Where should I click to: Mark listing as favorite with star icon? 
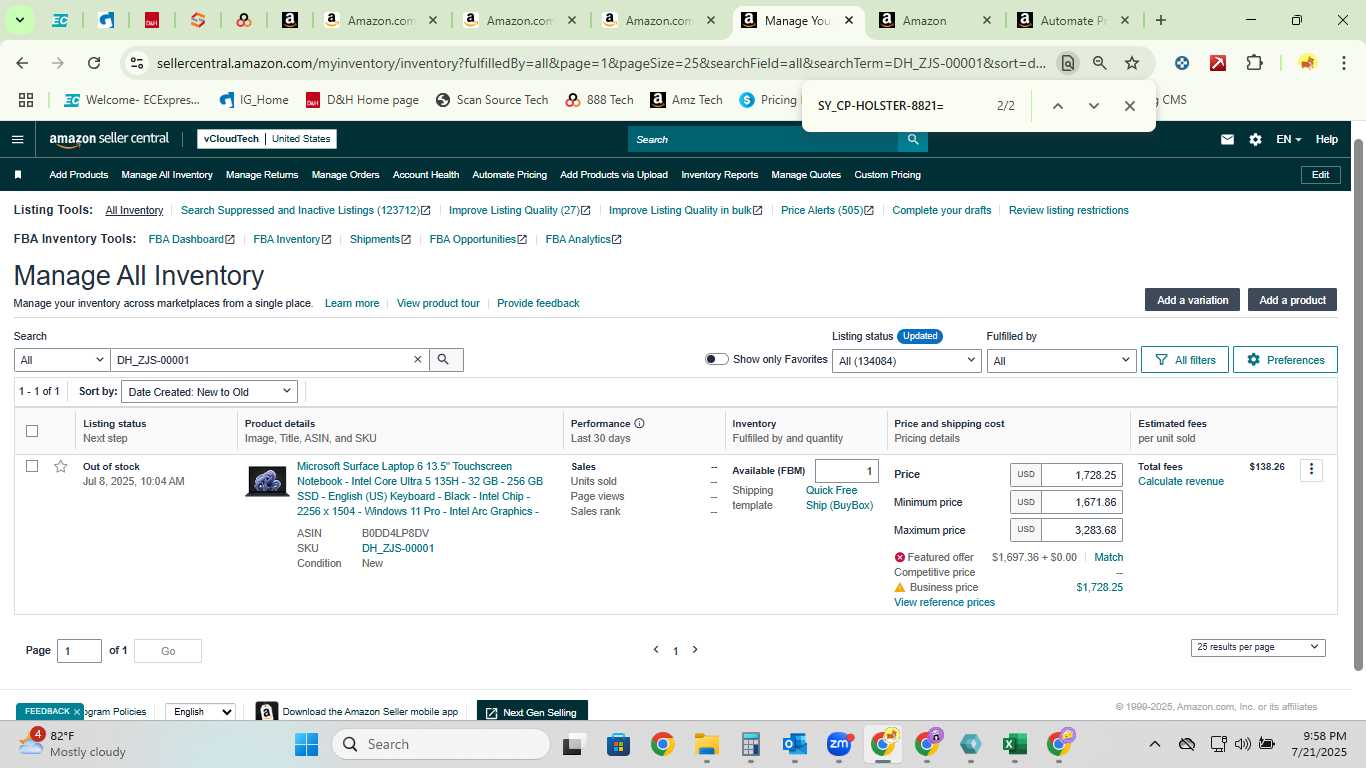click(x=60, y=467)
